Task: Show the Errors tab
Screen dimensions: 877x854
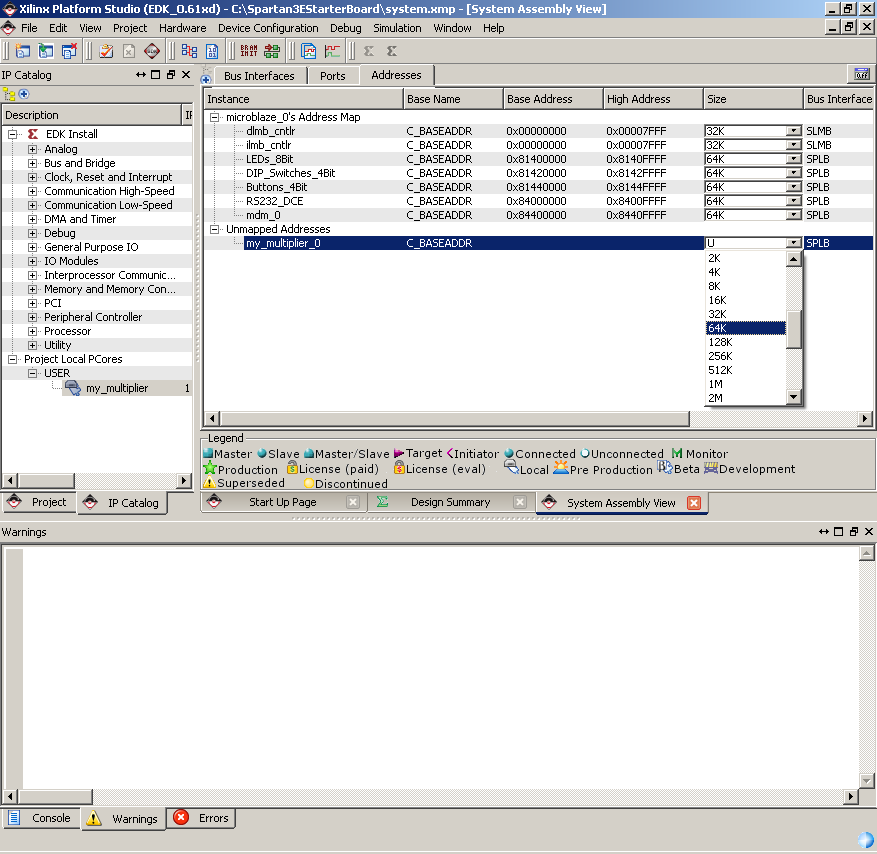Action: pos(201,818)
